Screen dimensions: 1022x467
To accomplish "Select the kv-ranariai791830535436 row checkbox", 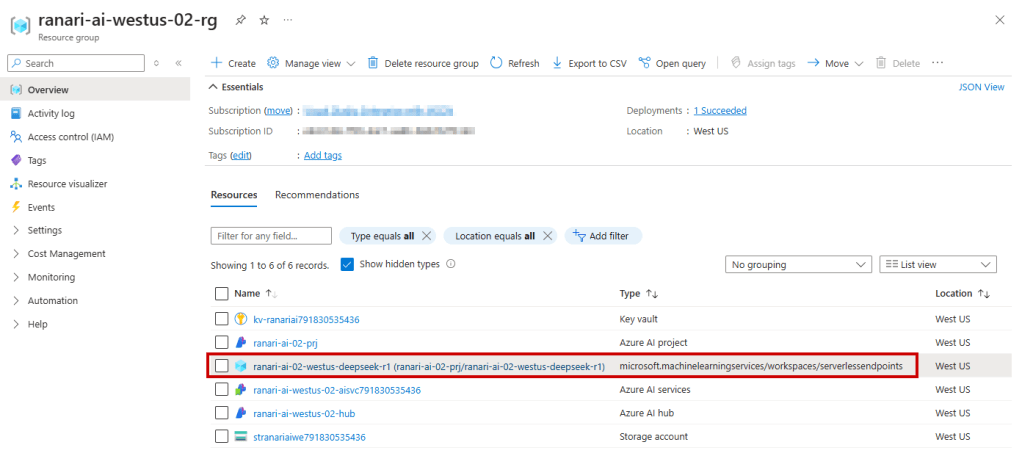I will tap(222, 319).
